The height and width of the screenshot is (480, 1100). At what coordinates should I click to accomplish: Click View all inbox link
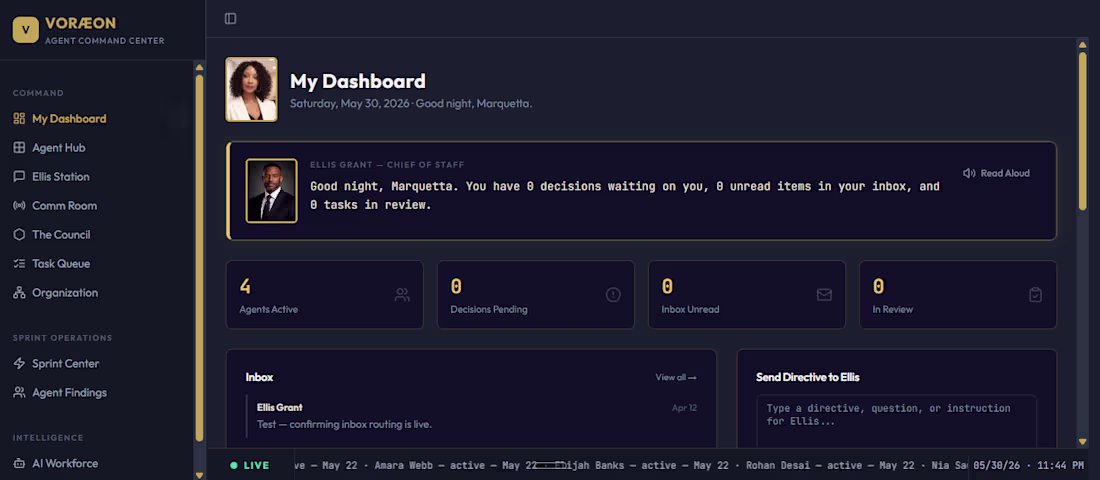tap(676, 377)
